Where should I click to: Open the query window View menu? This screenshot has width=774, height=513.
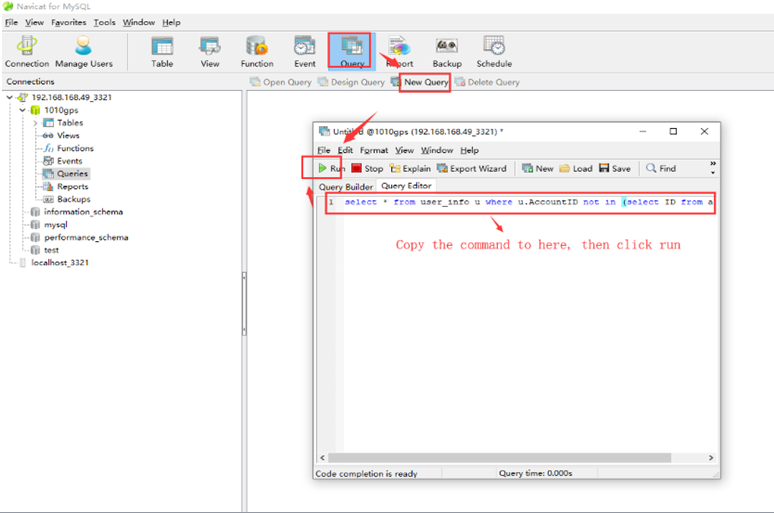[x=404, y=150]
